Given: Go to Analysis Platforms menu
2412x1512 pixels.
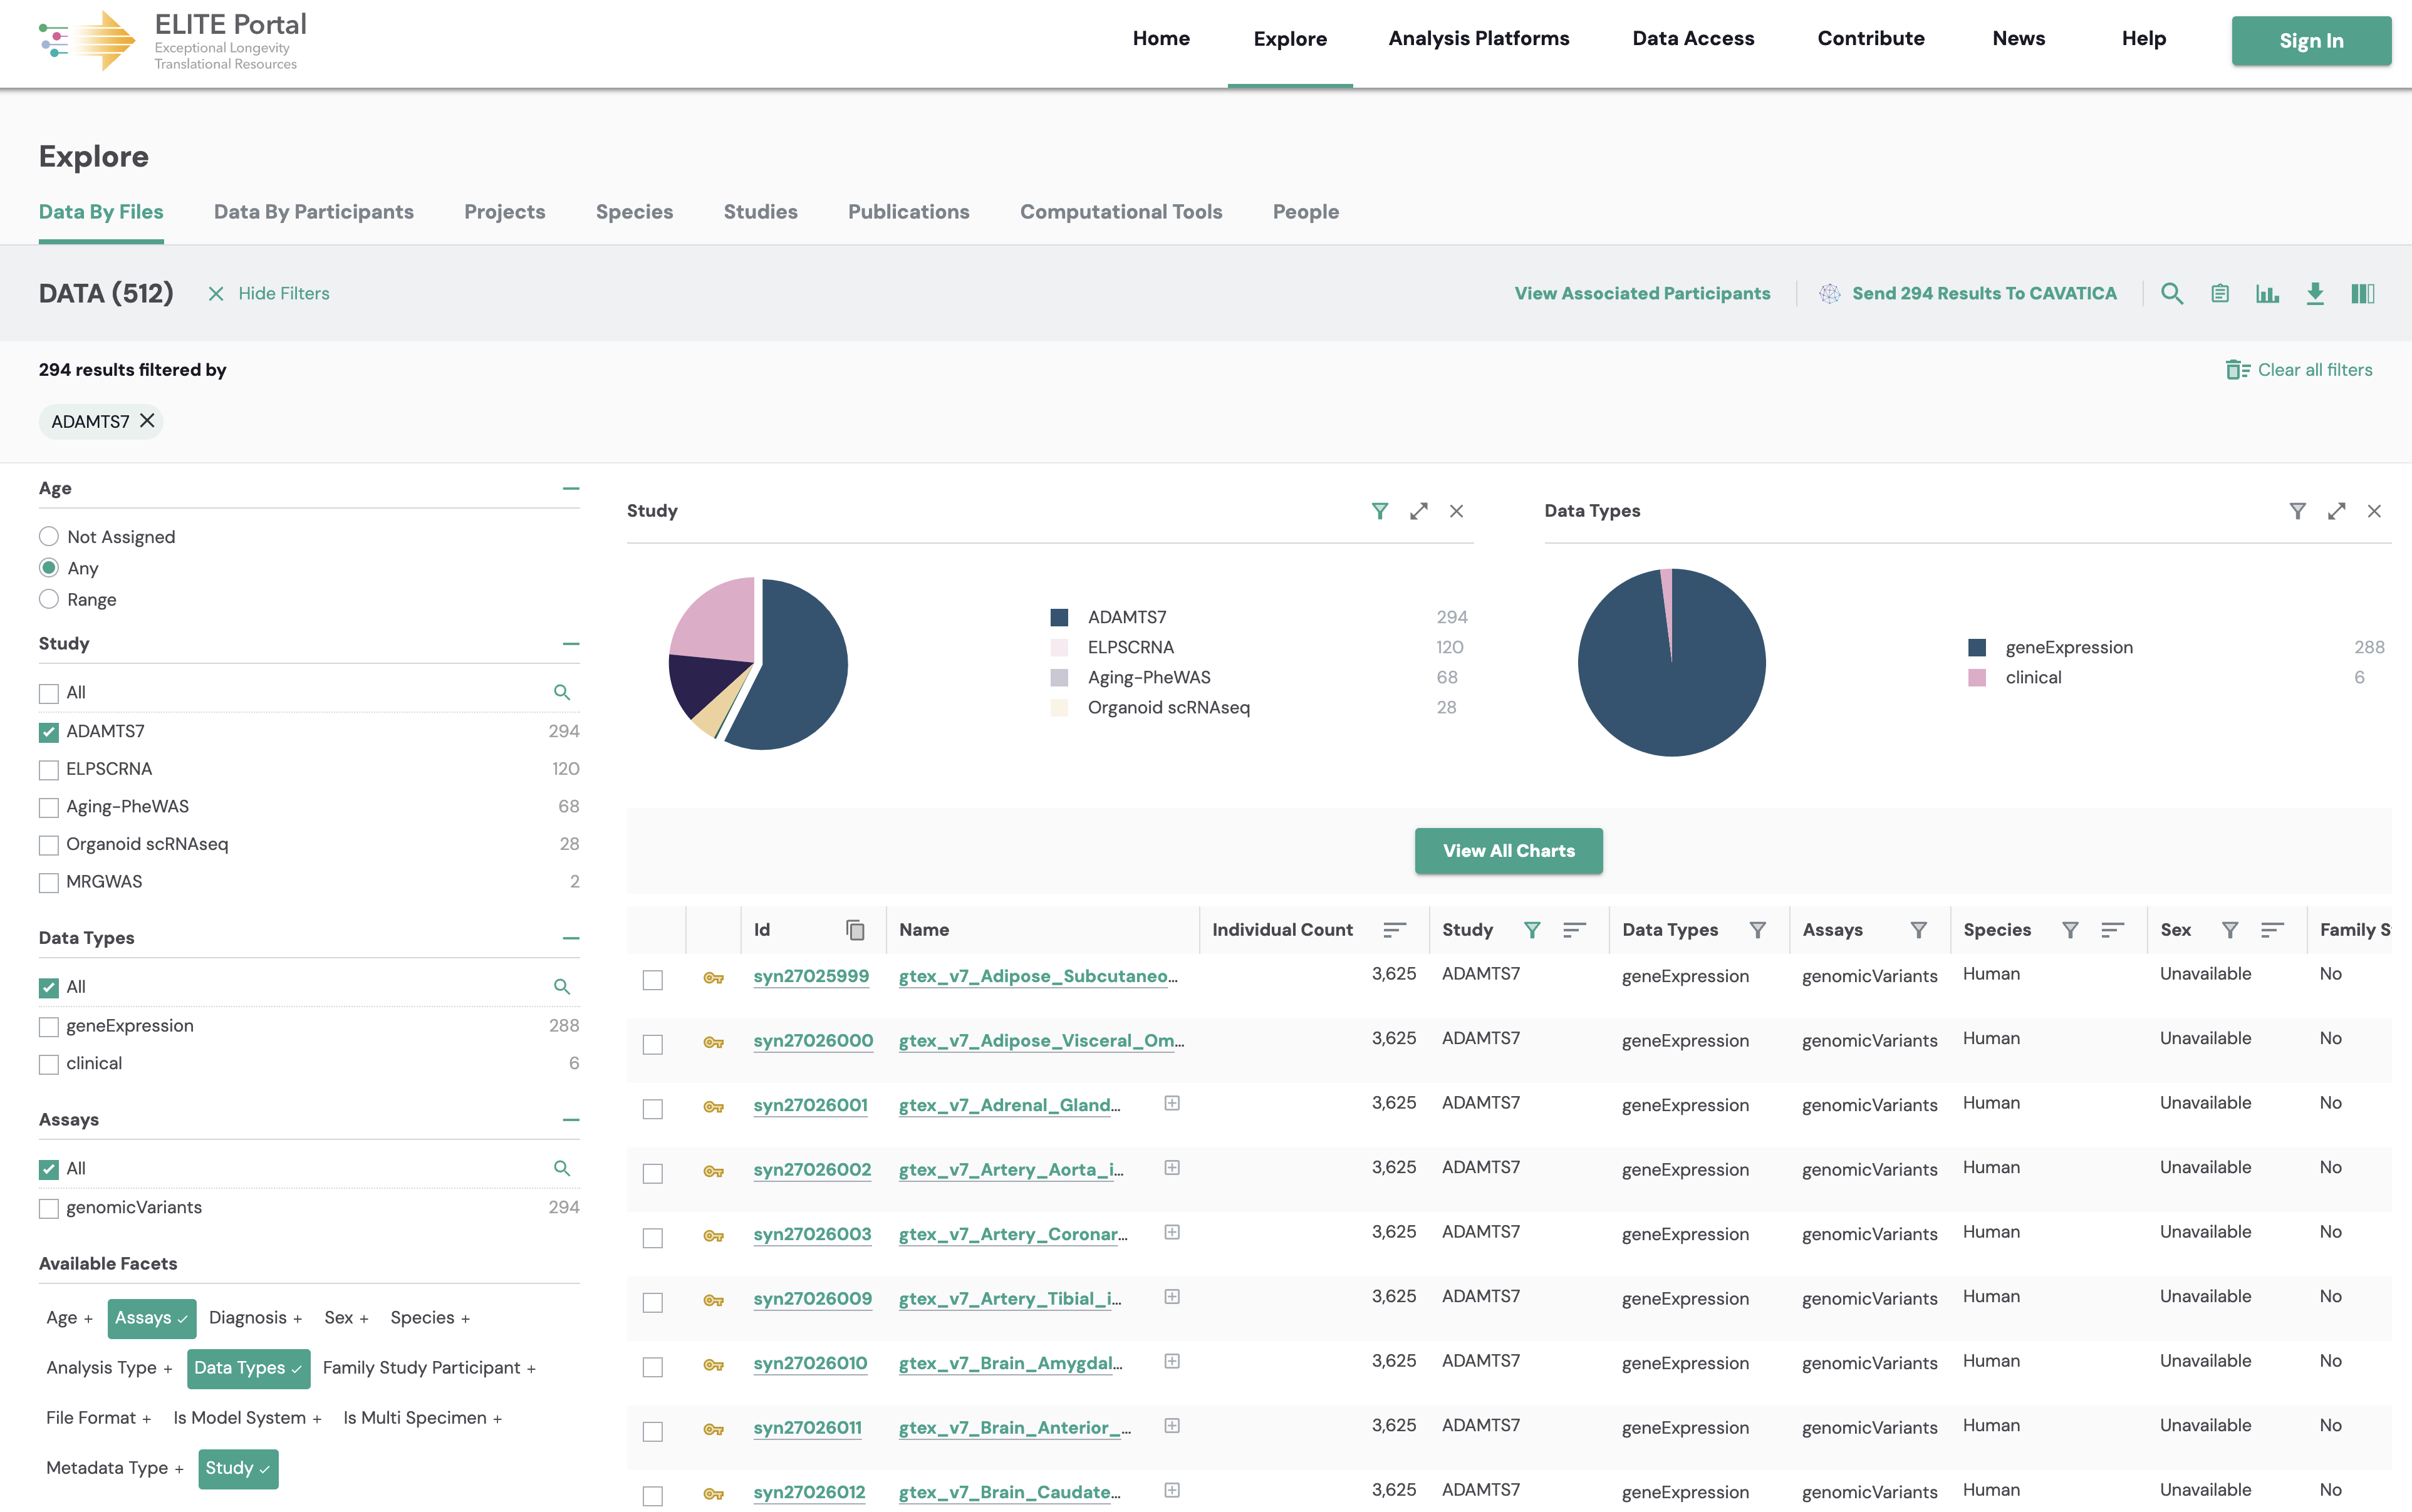Looking at the screenshot, I should coord(1478,38).
